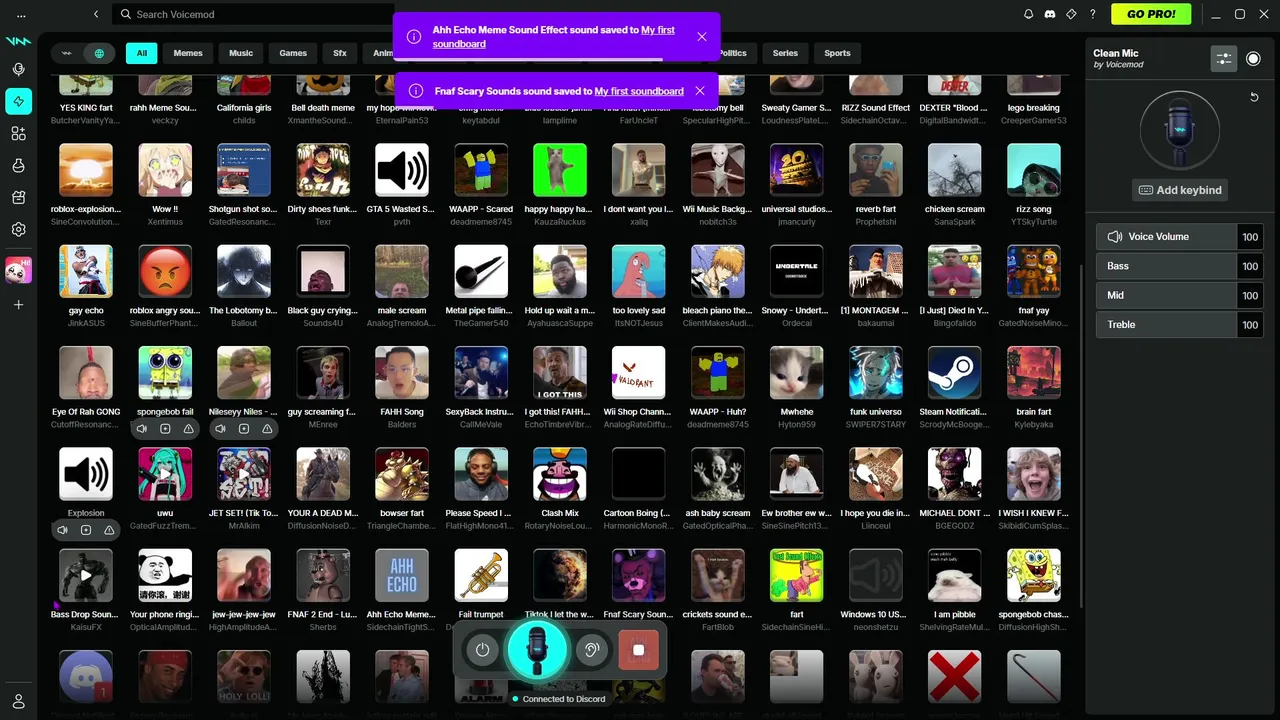Play the uwu sound thumbnail
Viewport: 1280px width, 720px height.
click(x=165, y=474)
